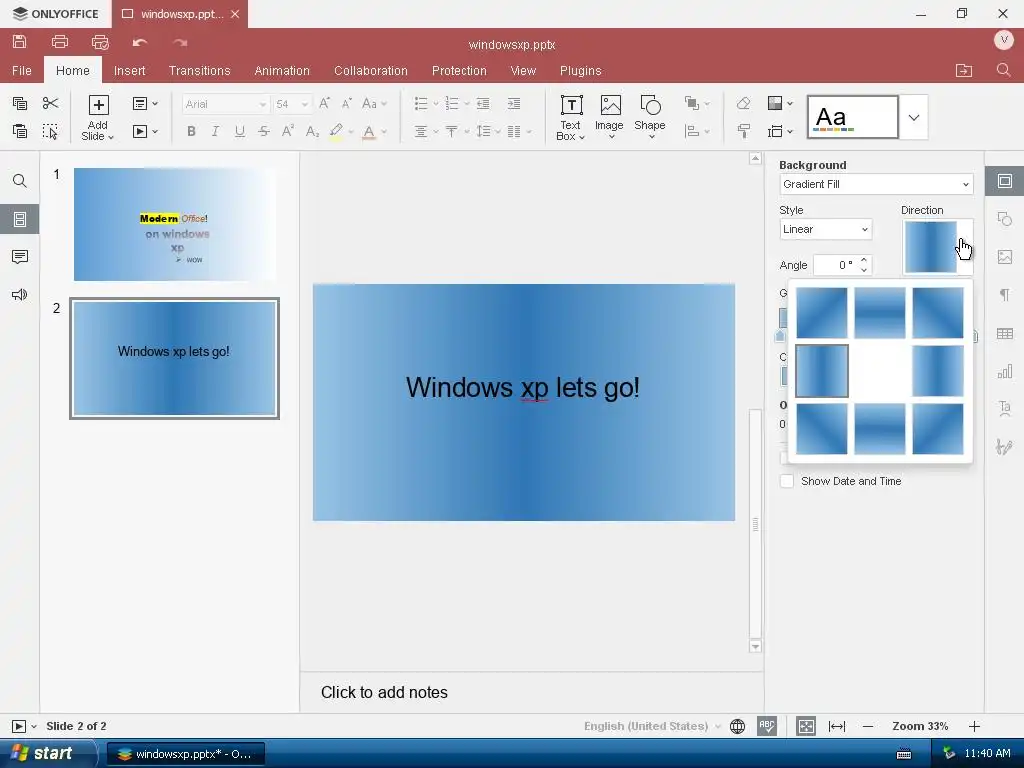Toggle spell checking in status bar
Image resolution: width=1024 pixels, height=768 pixels.
click(767, 726)
